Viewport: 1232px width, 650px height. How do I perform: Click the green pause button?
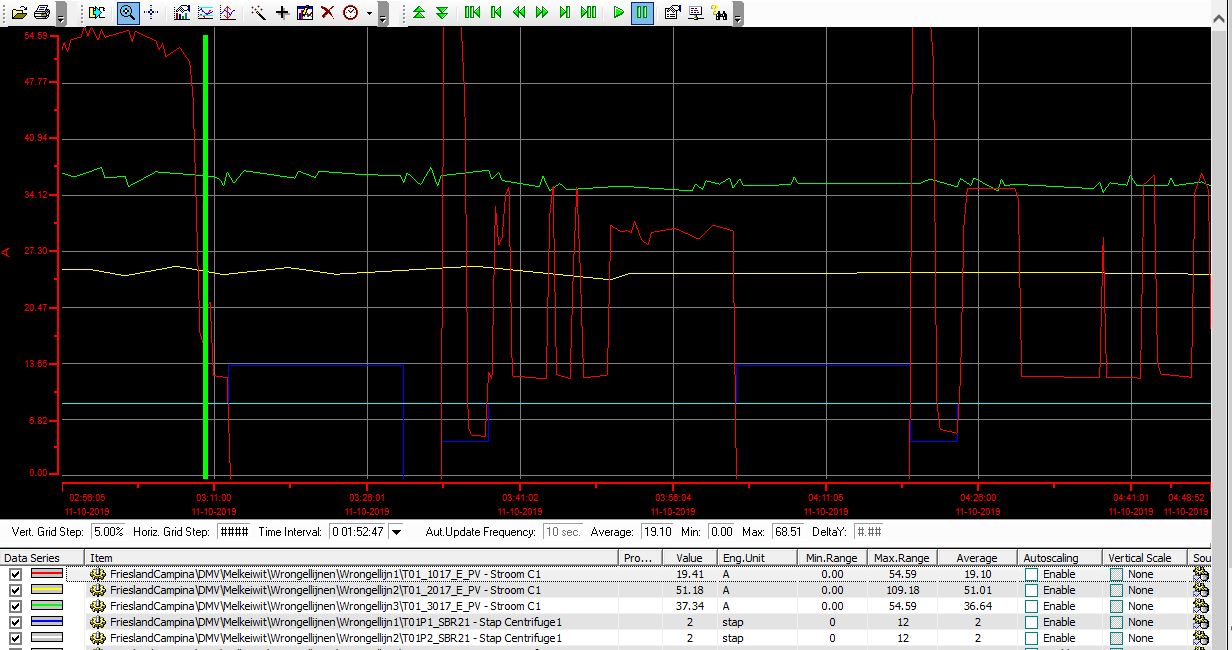click(642, 13)
